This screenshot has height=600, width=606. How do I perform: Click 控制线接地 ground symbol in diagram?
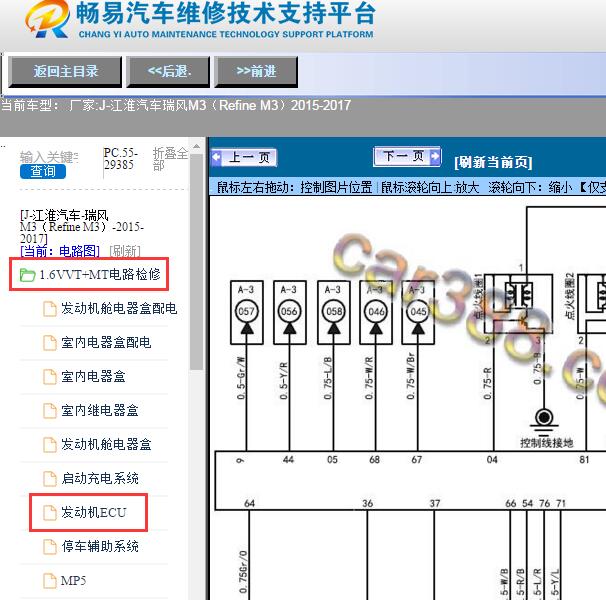pyautogui.click(x=544, y=421)
